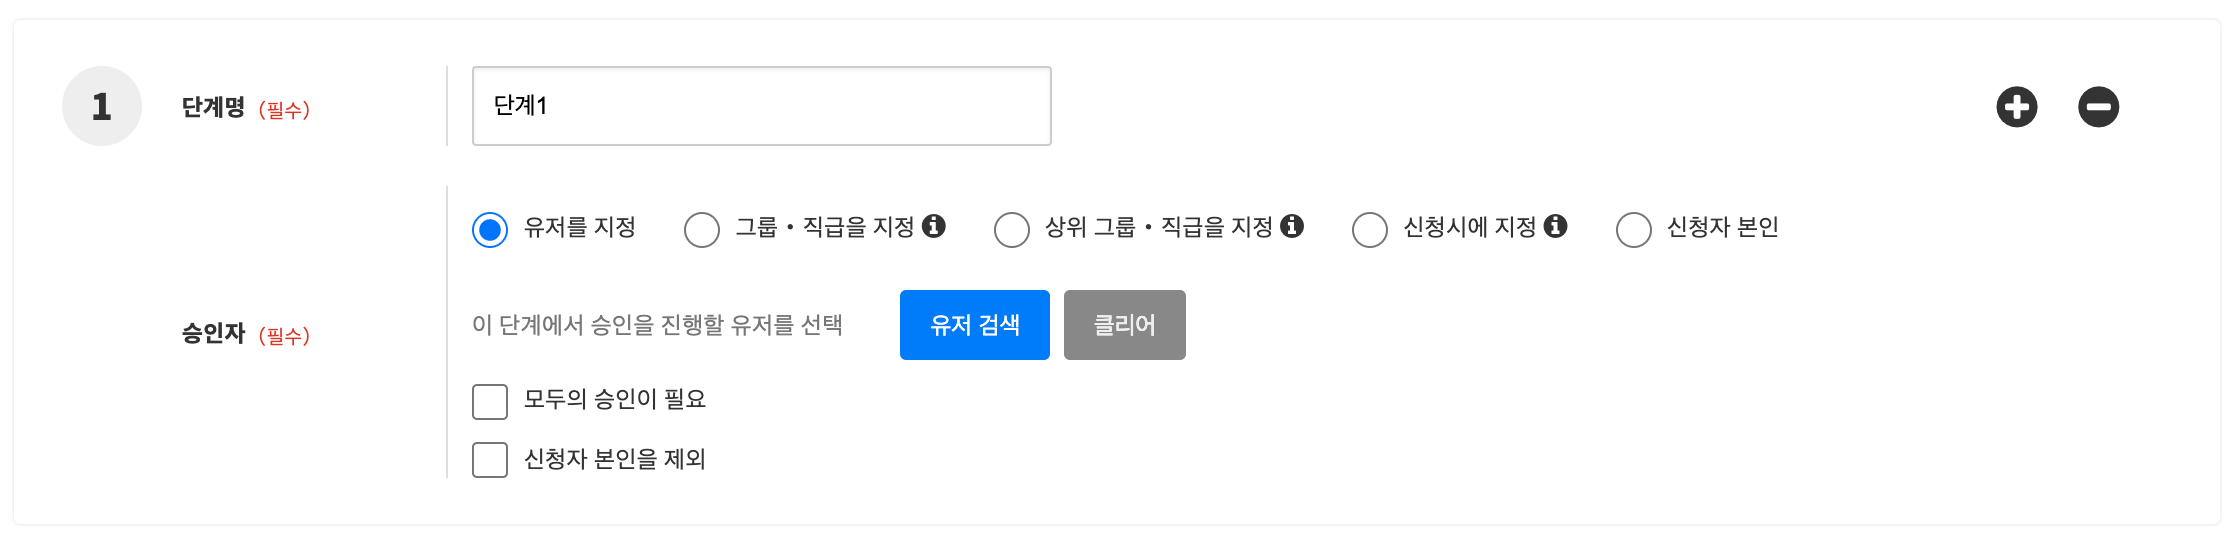Image resolution: width=2236 pixels, height=538 pixels.
Task: Select the 신청자 본인 radio button
Action: [x=1634, y=229]
